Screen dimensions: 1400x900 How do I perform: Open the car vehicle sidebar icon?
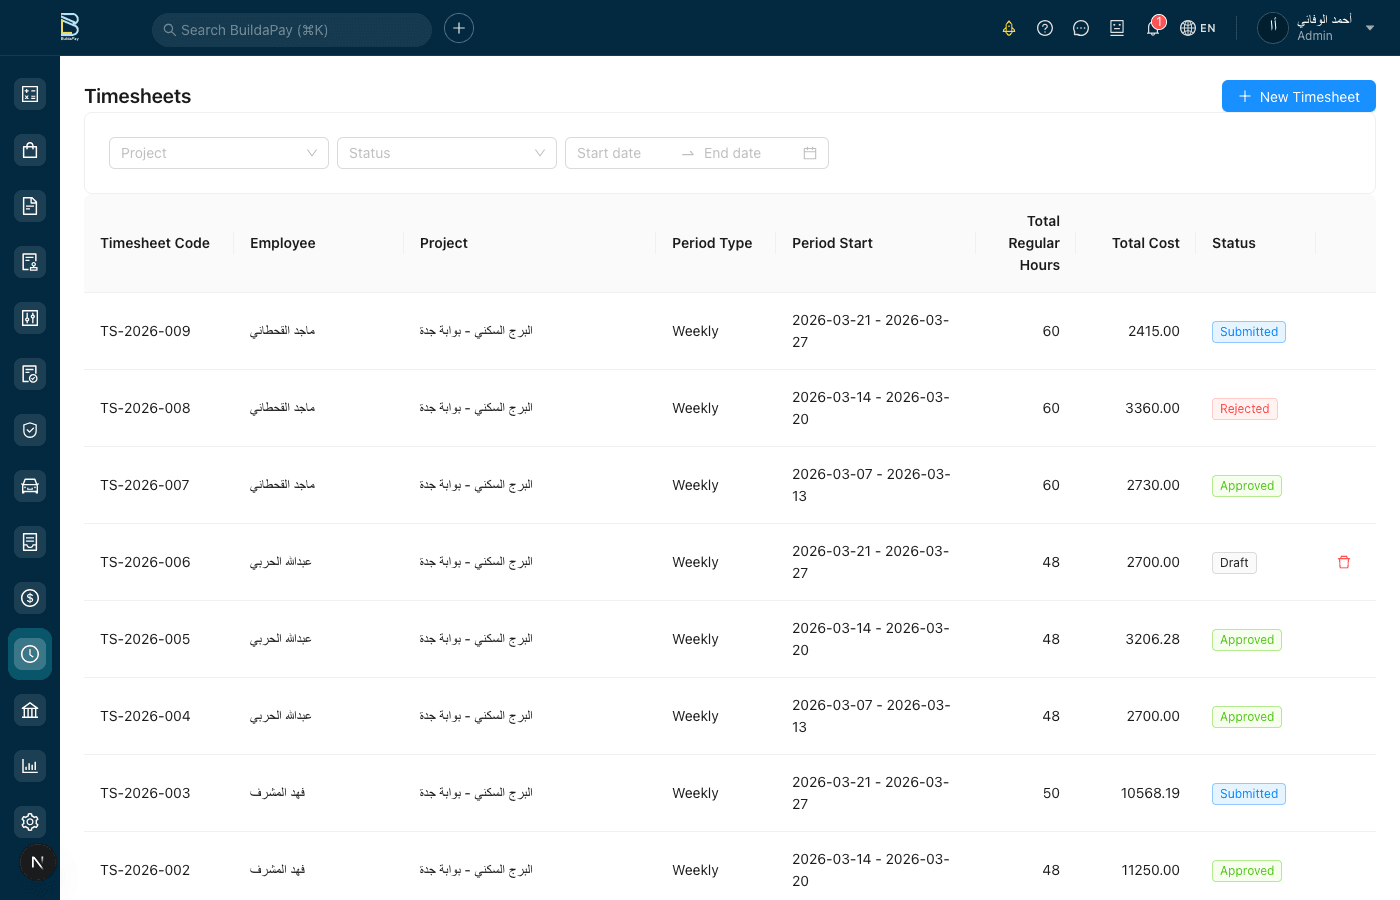(30, 486)
